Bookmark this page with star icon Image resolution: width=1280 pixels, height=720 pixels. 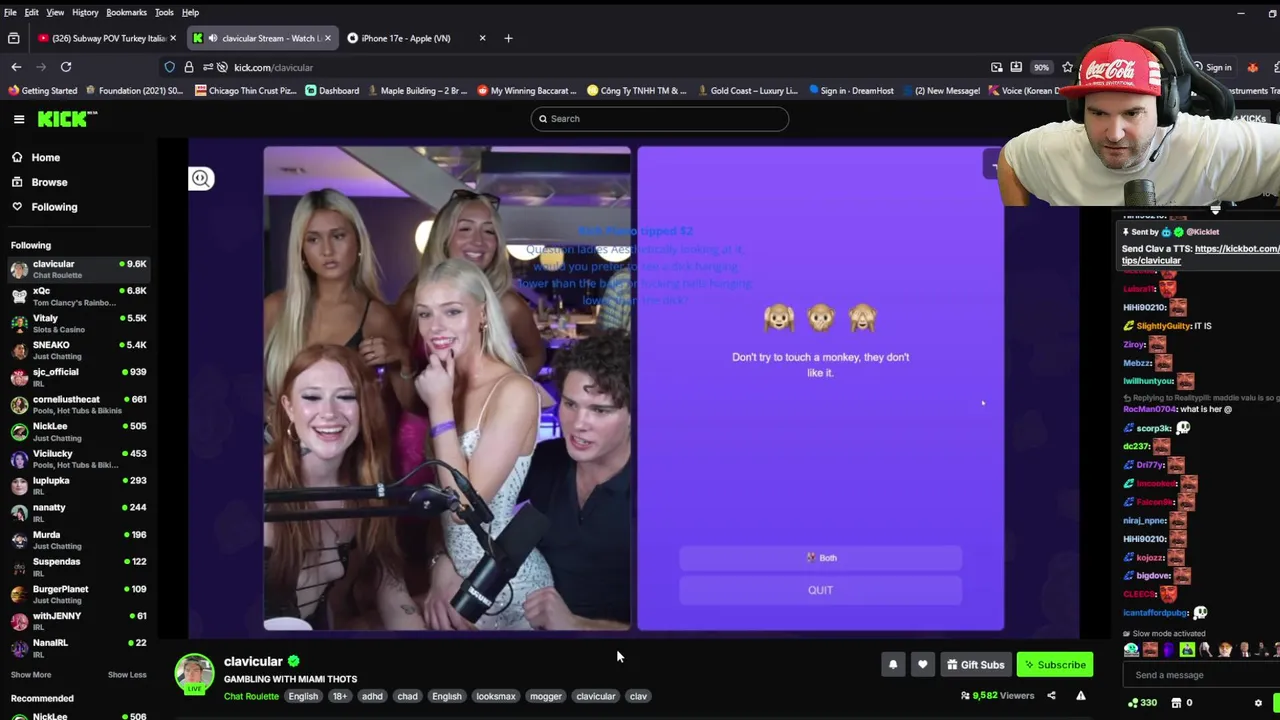[x=1067, y=67]
